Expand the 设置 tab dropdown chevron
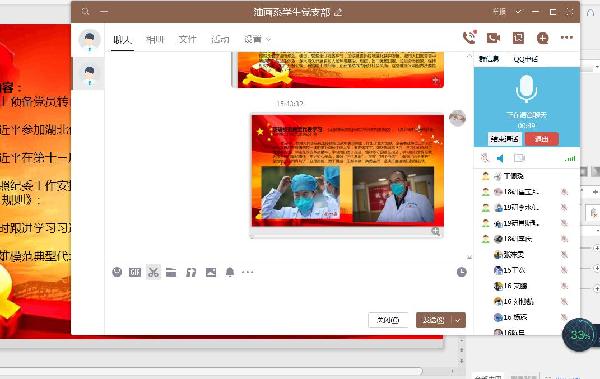 [x=268, y=39]
